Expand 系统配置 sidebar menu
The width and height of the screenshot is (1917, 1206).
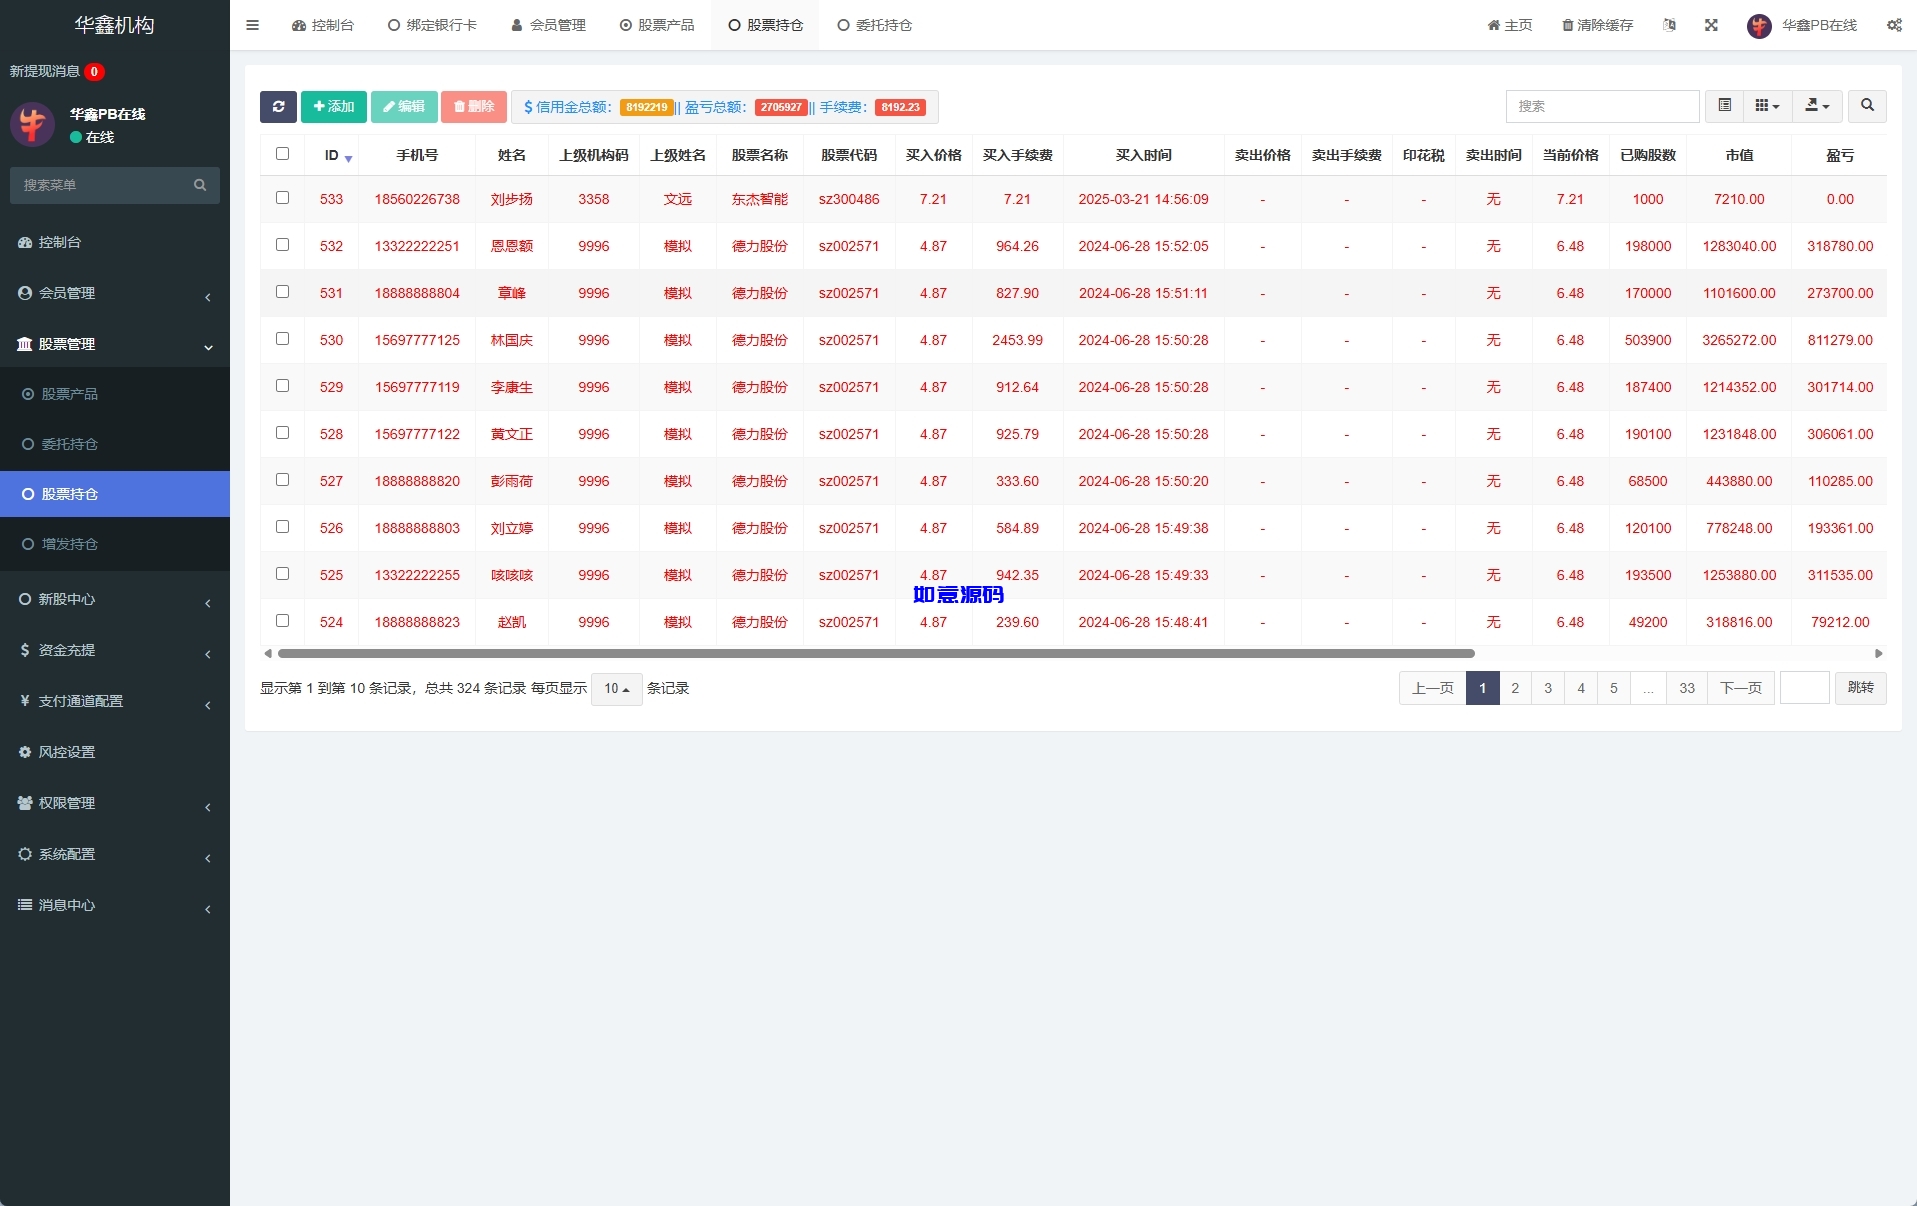(x=115, y=854)
